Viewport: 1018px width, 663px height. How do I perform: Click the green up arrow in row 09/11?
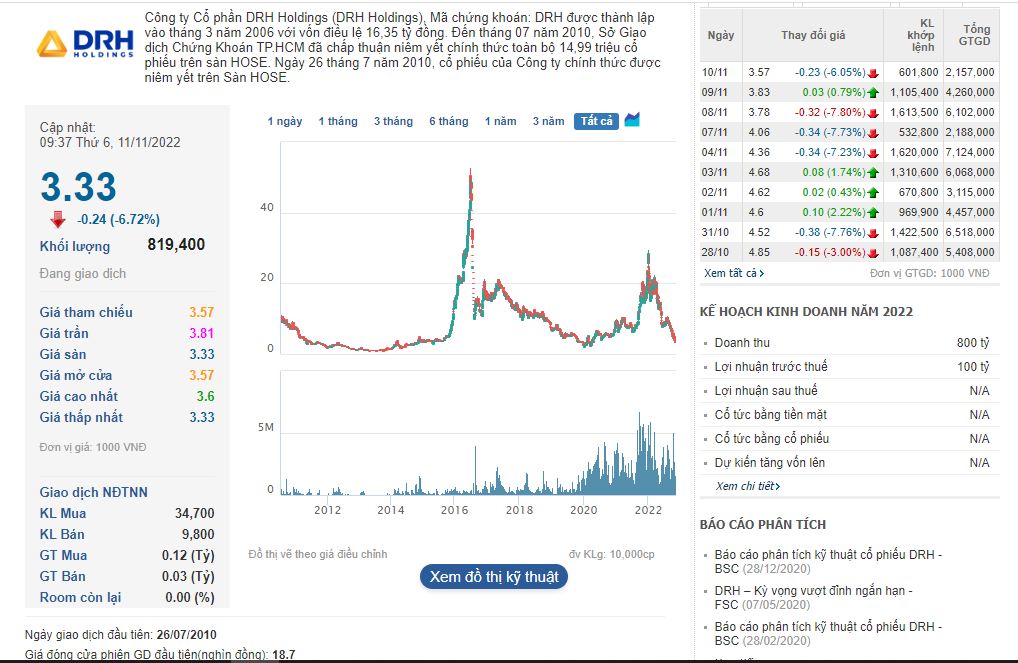873,93
